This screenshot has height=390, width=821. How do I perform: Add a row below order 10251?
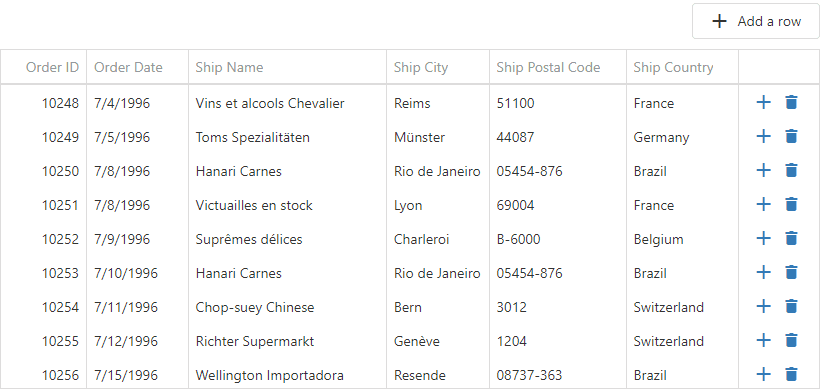click(x=764, y=205)
